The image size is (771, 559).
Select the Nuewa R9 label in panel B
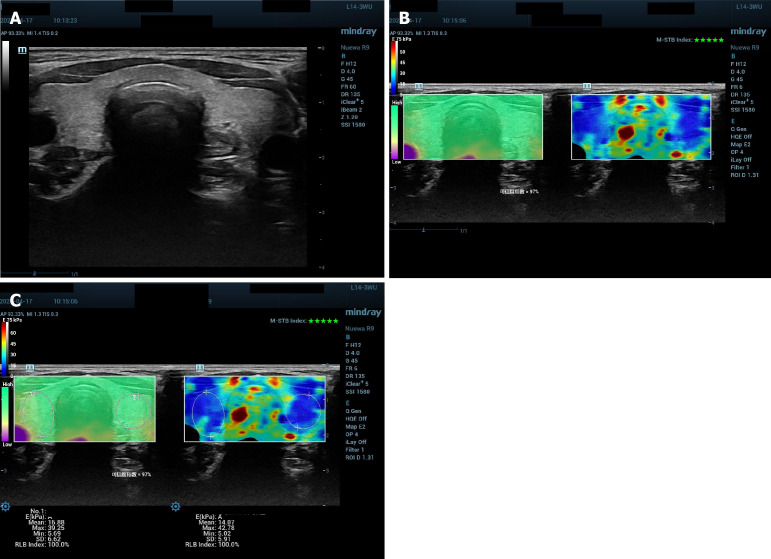(745, 48)
